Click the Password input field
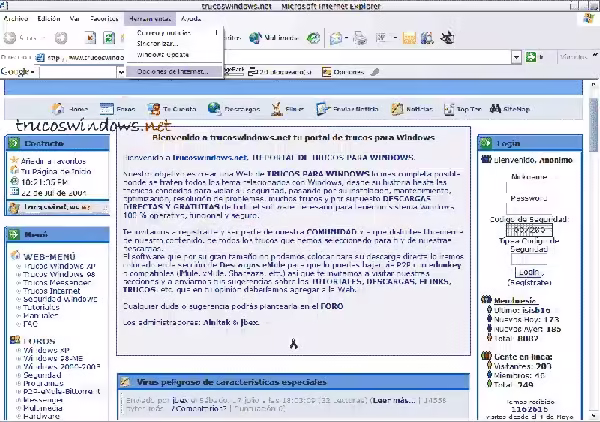This screenshot has width=600, height=422. [x=529, y=209]
